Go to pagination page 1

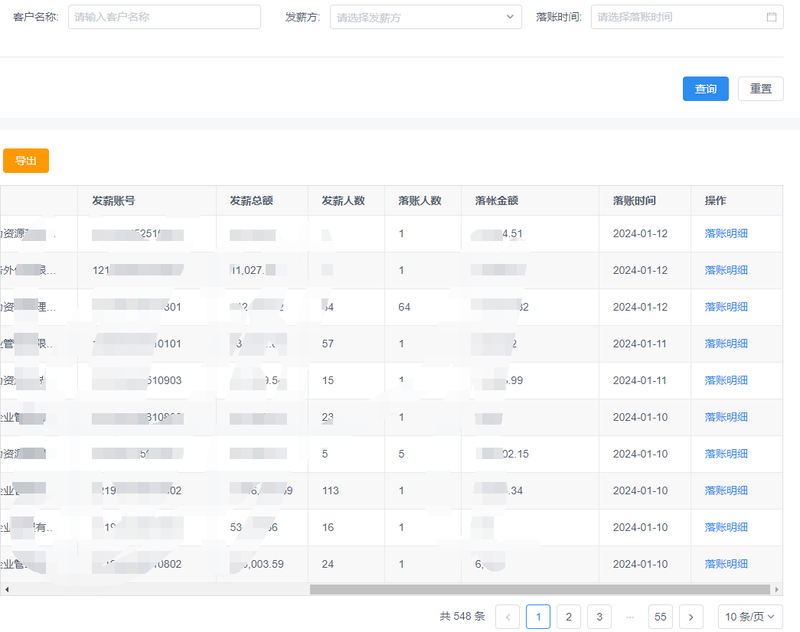point(538,617)
